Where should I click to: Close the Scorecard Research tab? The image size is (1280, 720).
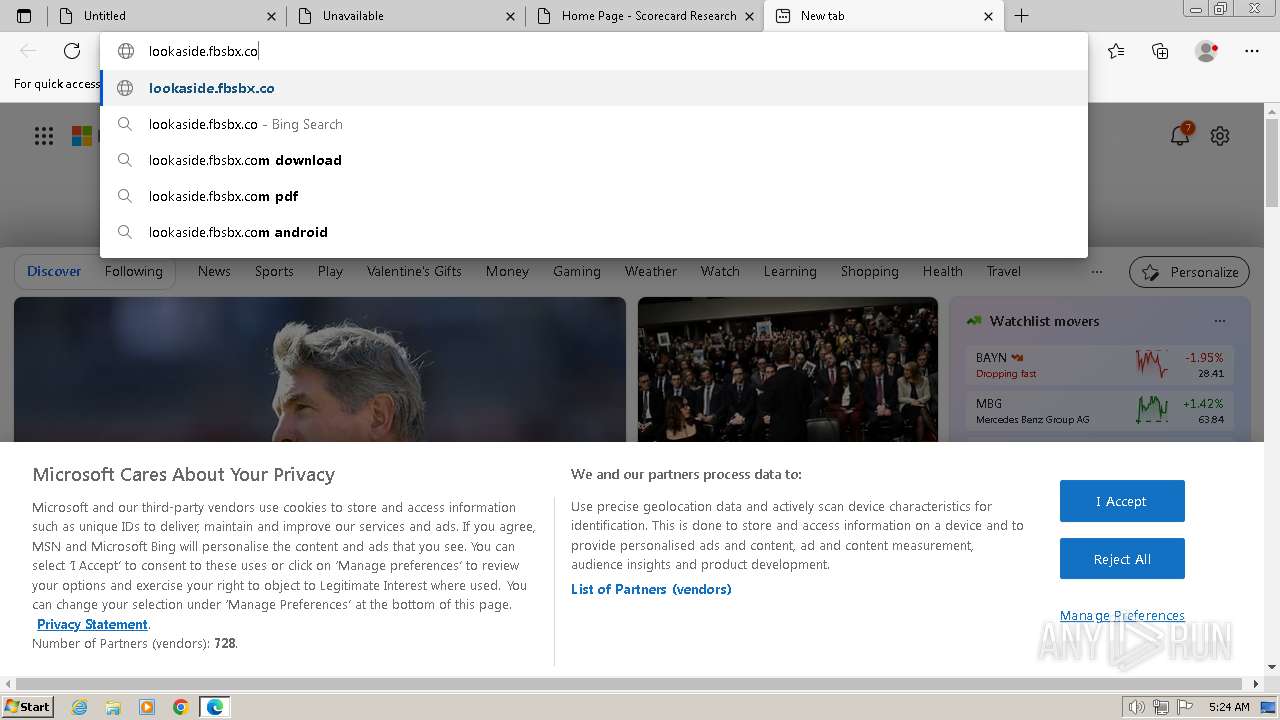749,16
